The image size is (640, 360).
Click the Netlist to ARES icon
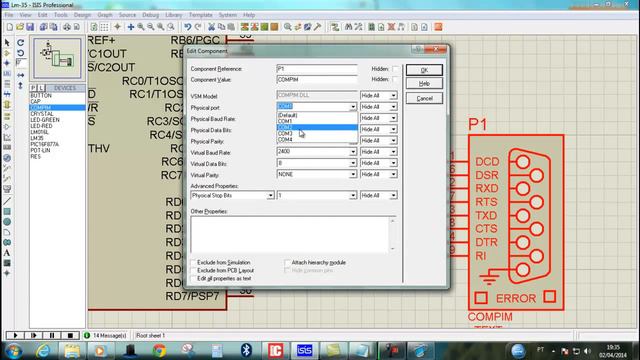[x=438, y=27]
